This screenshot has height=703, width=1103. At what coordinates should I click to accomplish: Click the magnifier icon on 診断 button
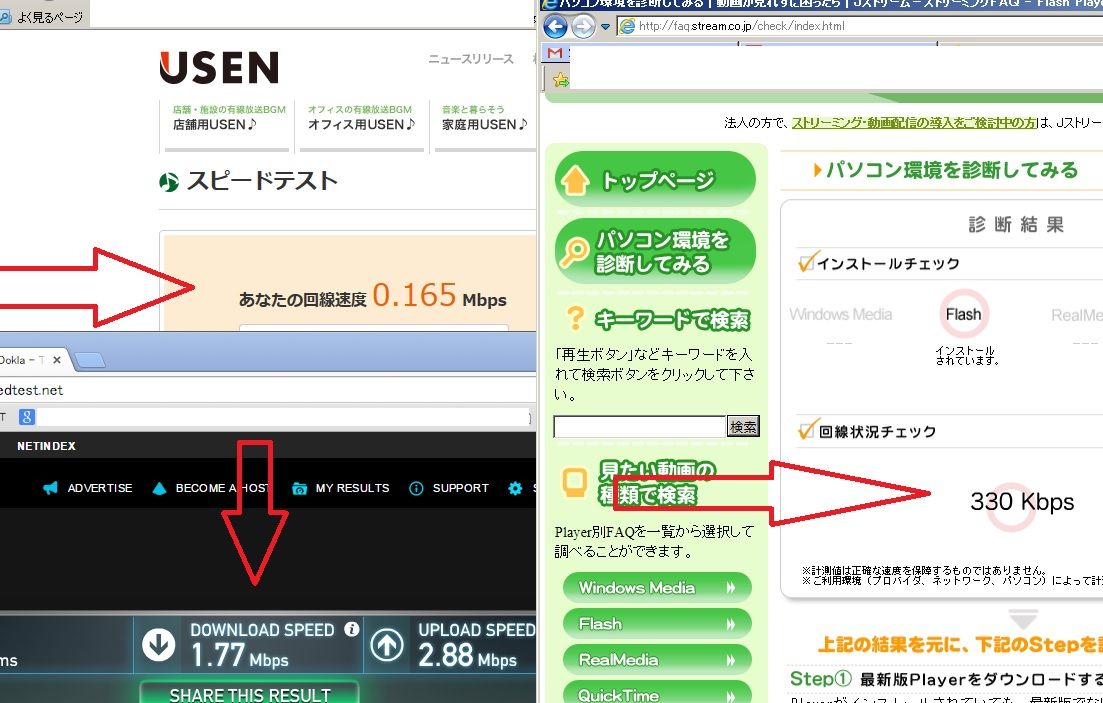point(575,253)
